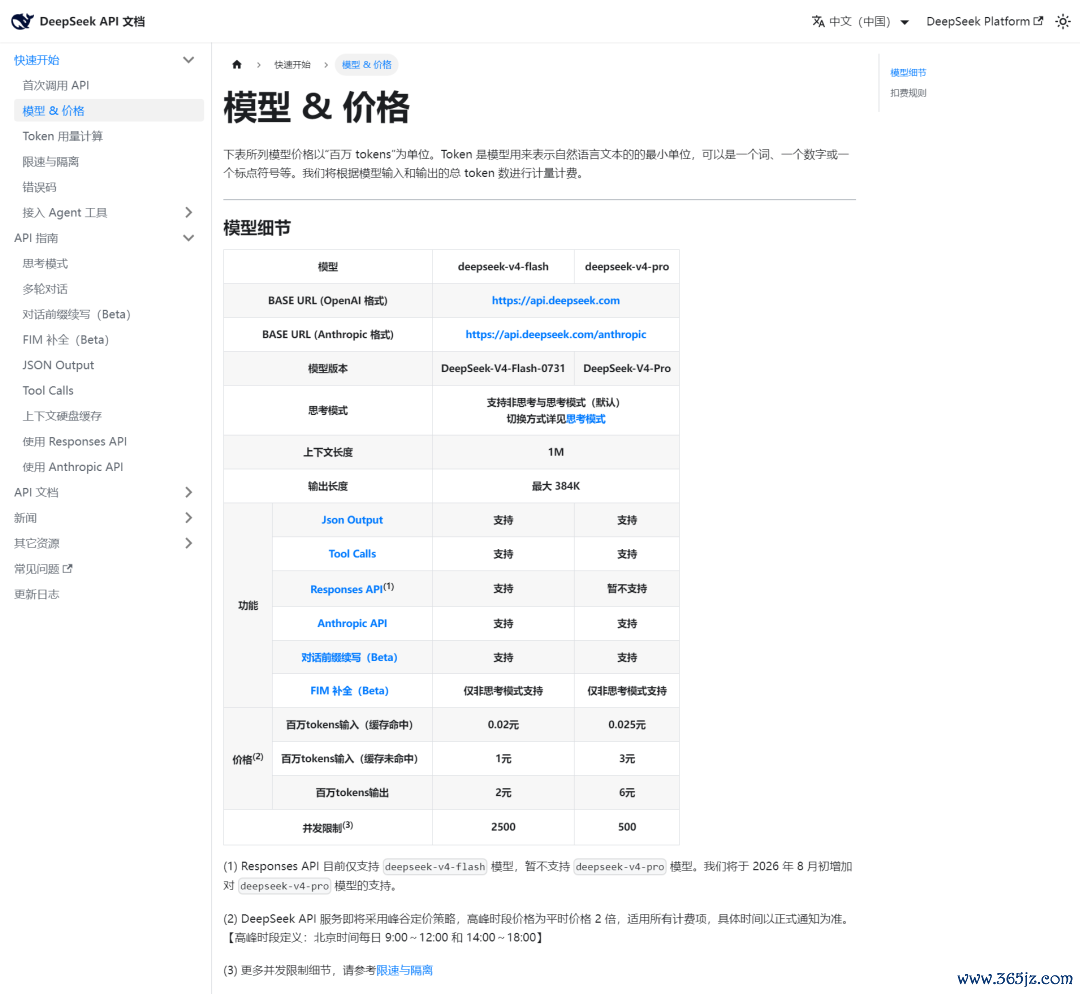Expand the 其它资源 sidebar chevron
Screen dimensions: 1080x994
coord(188,543)
